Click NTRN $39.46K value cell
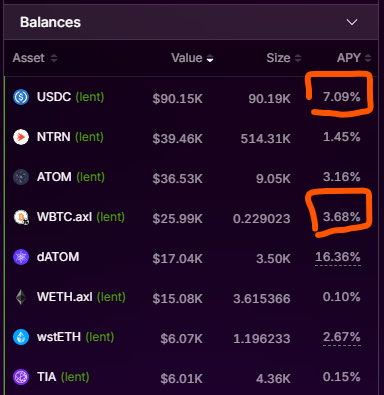Screen dimensions: 384x395 pyautogui.click(x=177, y=138)
